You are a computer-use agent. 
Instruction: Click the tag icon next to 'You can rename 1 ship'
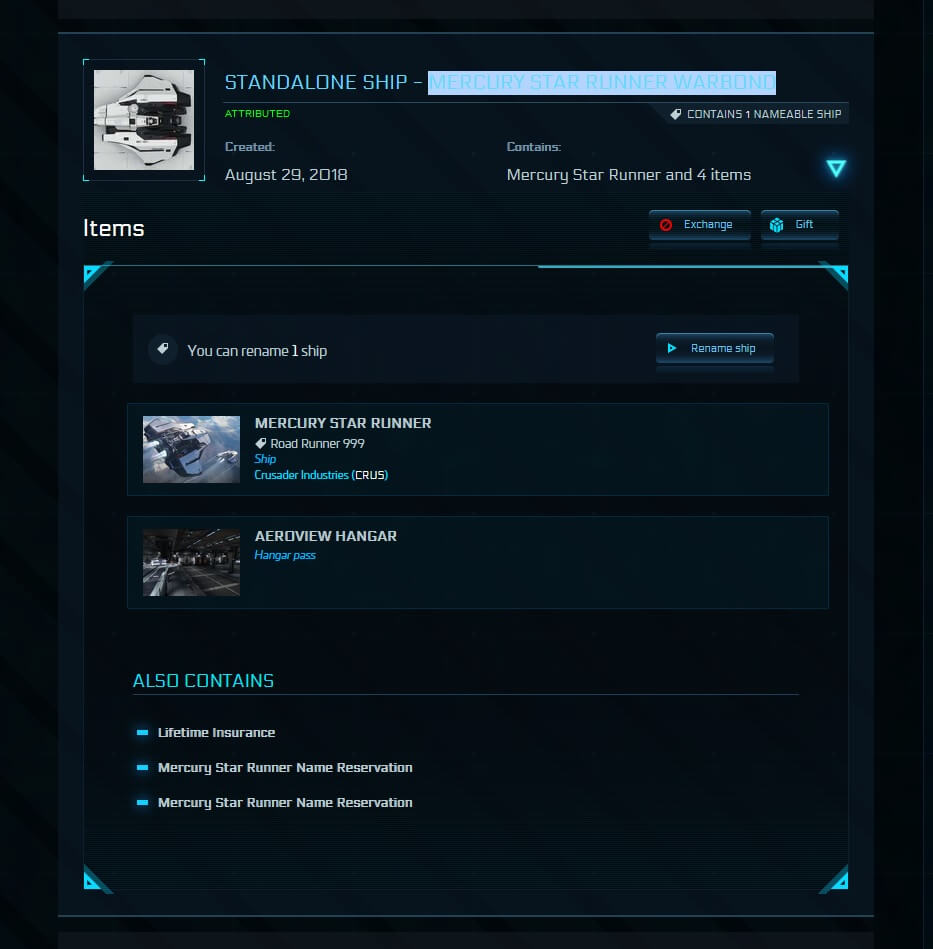pyautogui.click(x=163, y=349)
